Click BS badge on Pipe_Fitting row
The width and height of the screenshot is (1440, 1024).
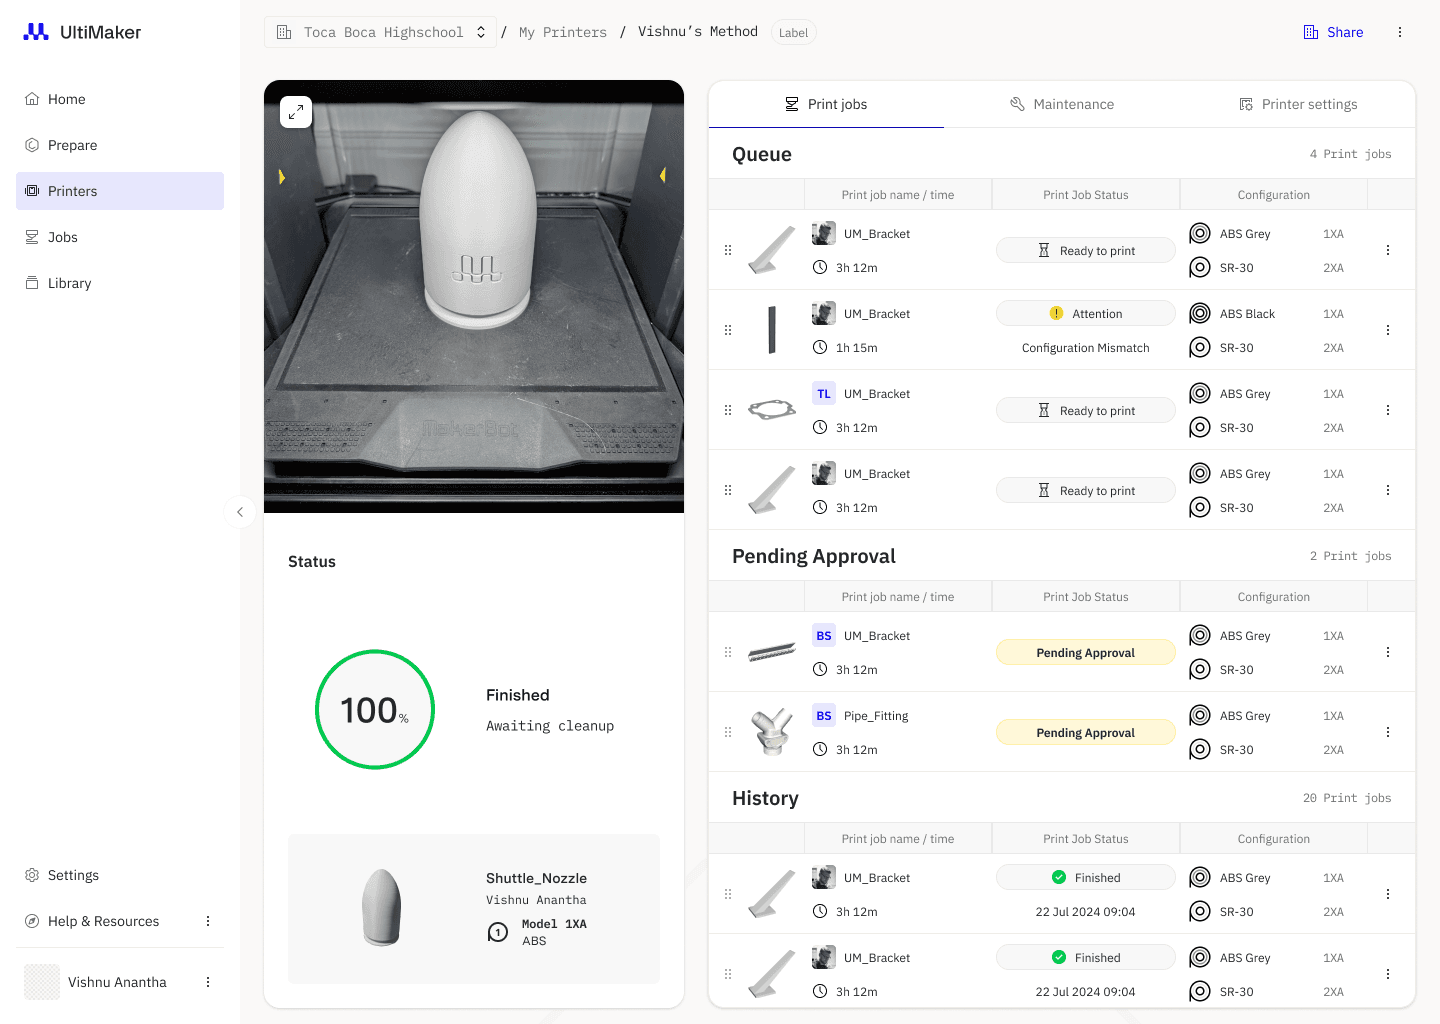(x=824, y=716)
